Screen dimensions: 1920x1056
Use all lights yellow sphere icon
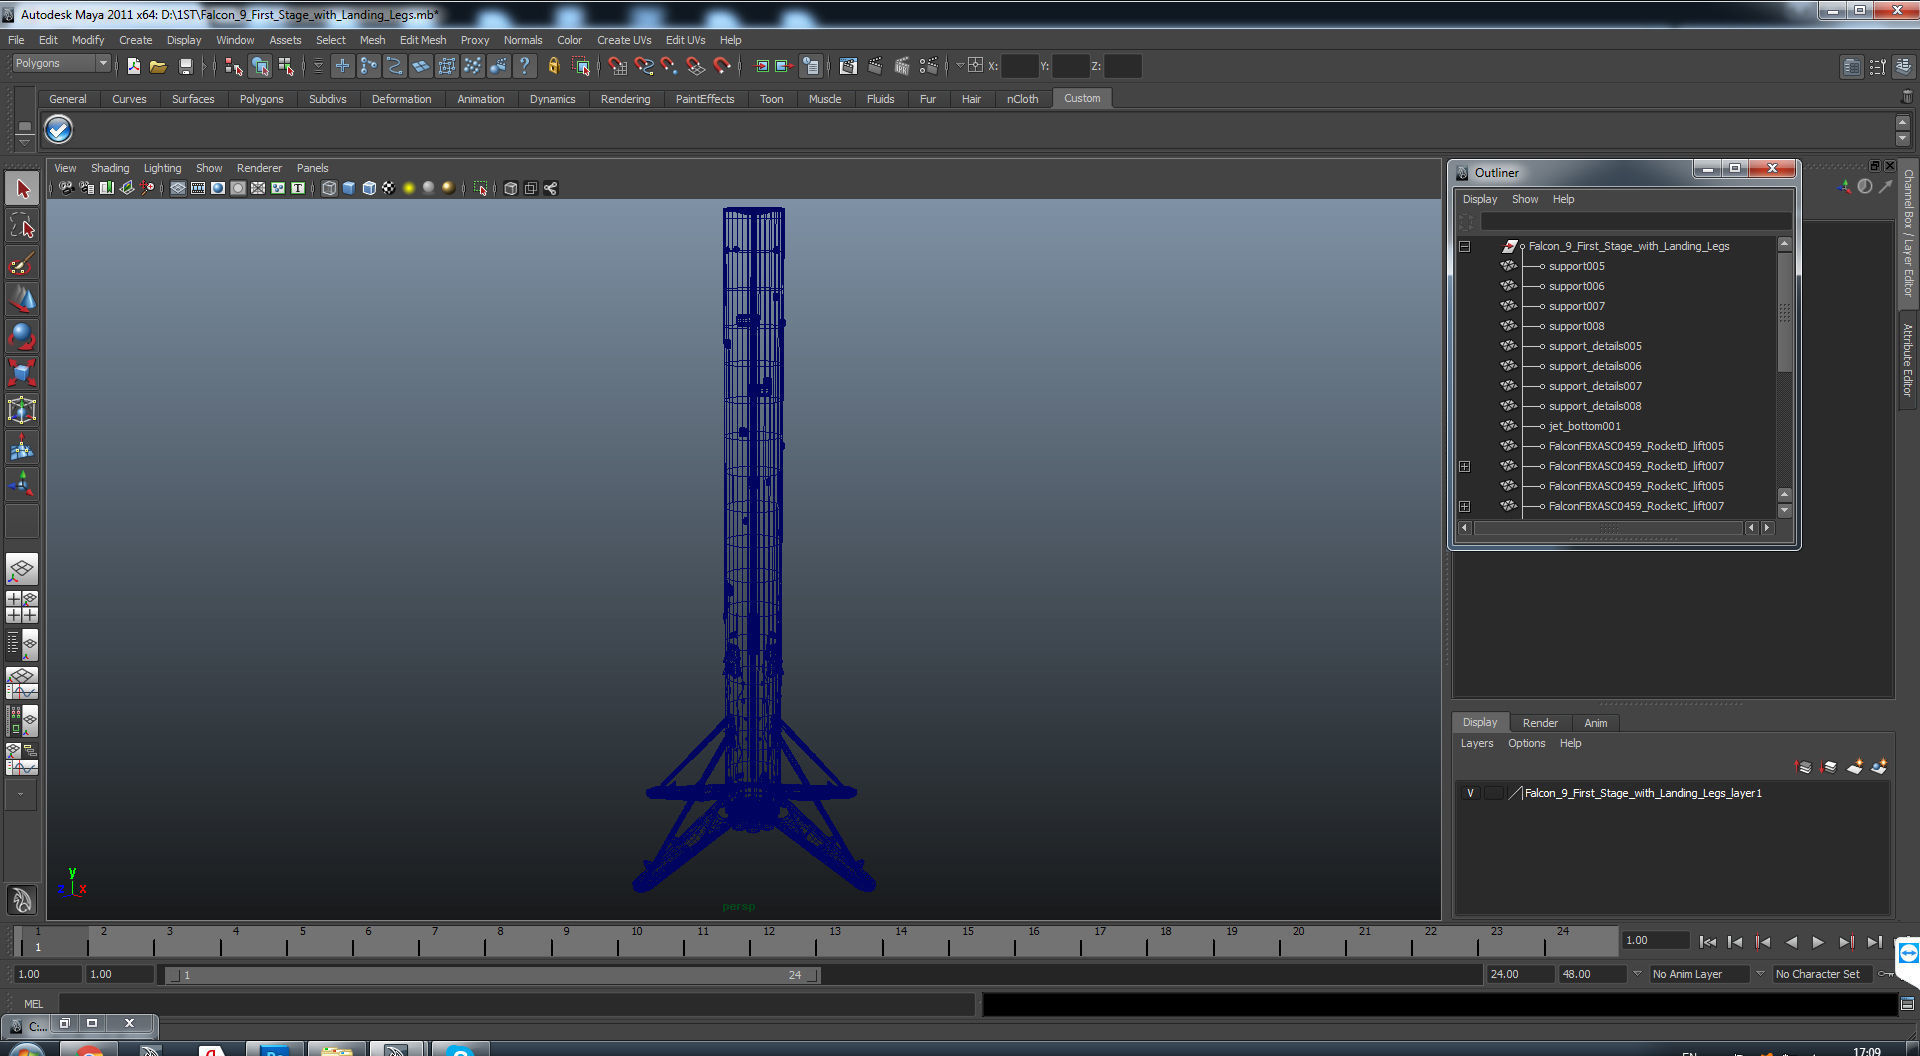click(x=409, y=188)
